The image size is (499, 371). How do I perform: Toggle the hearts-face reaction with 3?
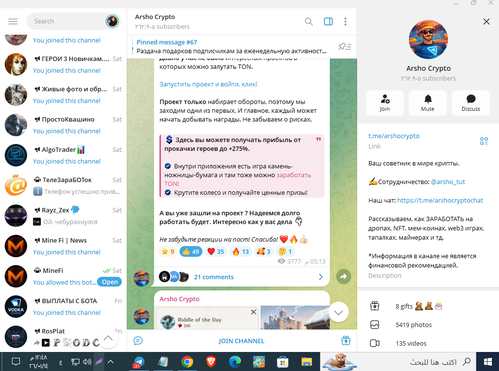[x=264, y=252]
